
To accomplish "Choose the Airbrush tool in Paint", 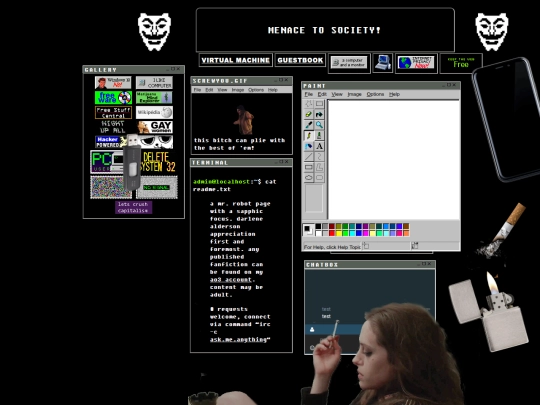I will [x=309, y=146].
